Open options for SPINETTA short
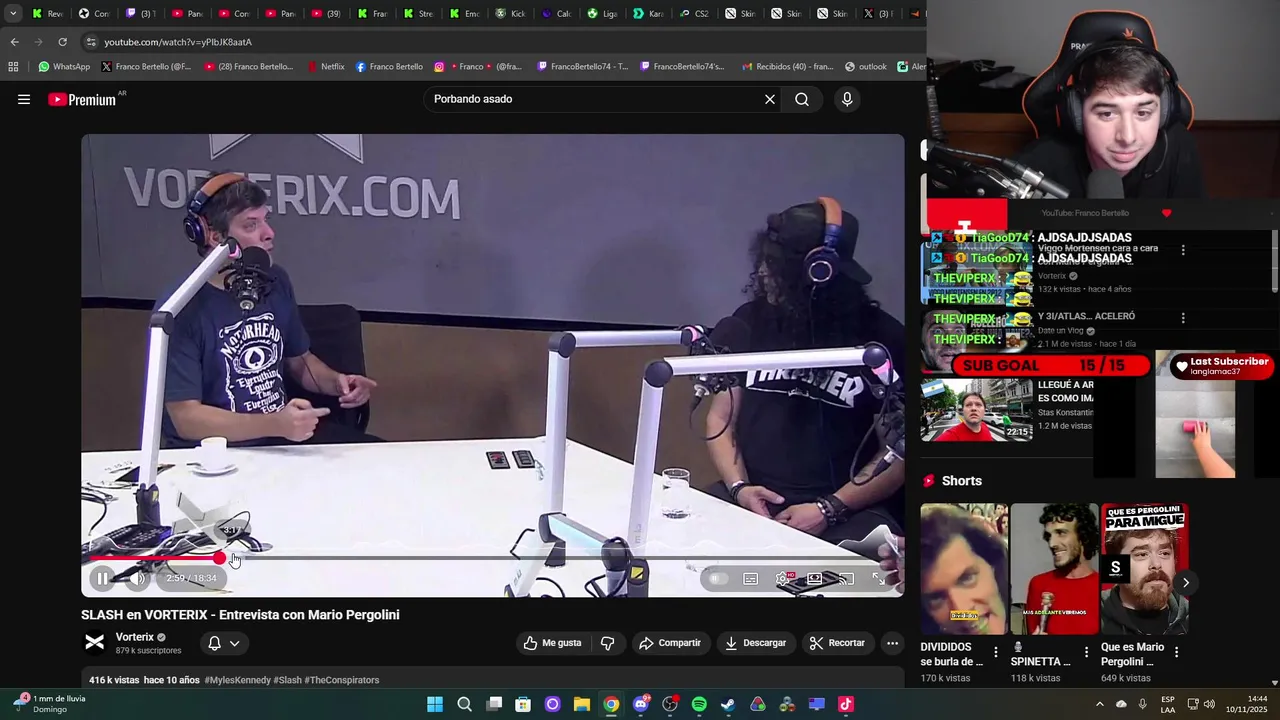The image size is (1280, 720). tap(1086, 653)
